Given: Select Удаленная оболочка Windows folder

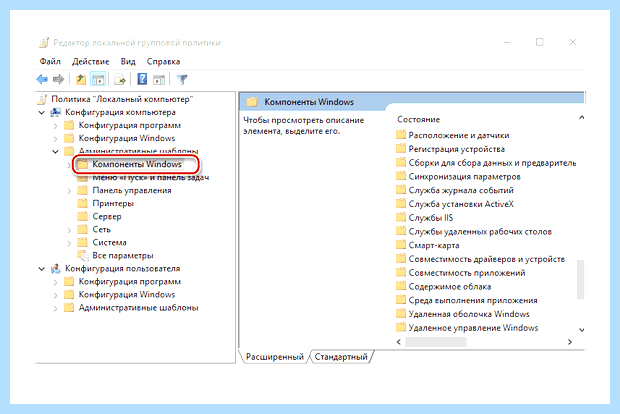Looking at the screenshot, I should tap(469, 314).
